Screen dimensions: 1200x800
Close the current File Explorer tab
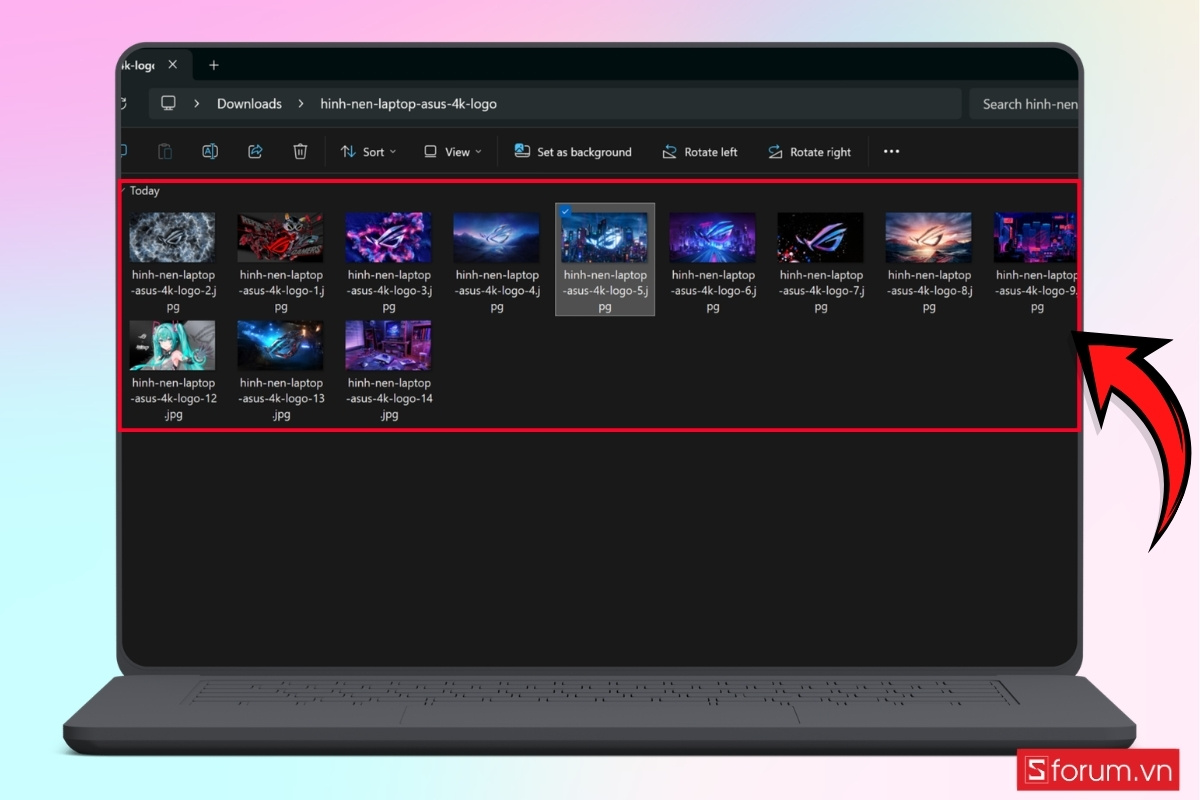(x=172, y=64)
